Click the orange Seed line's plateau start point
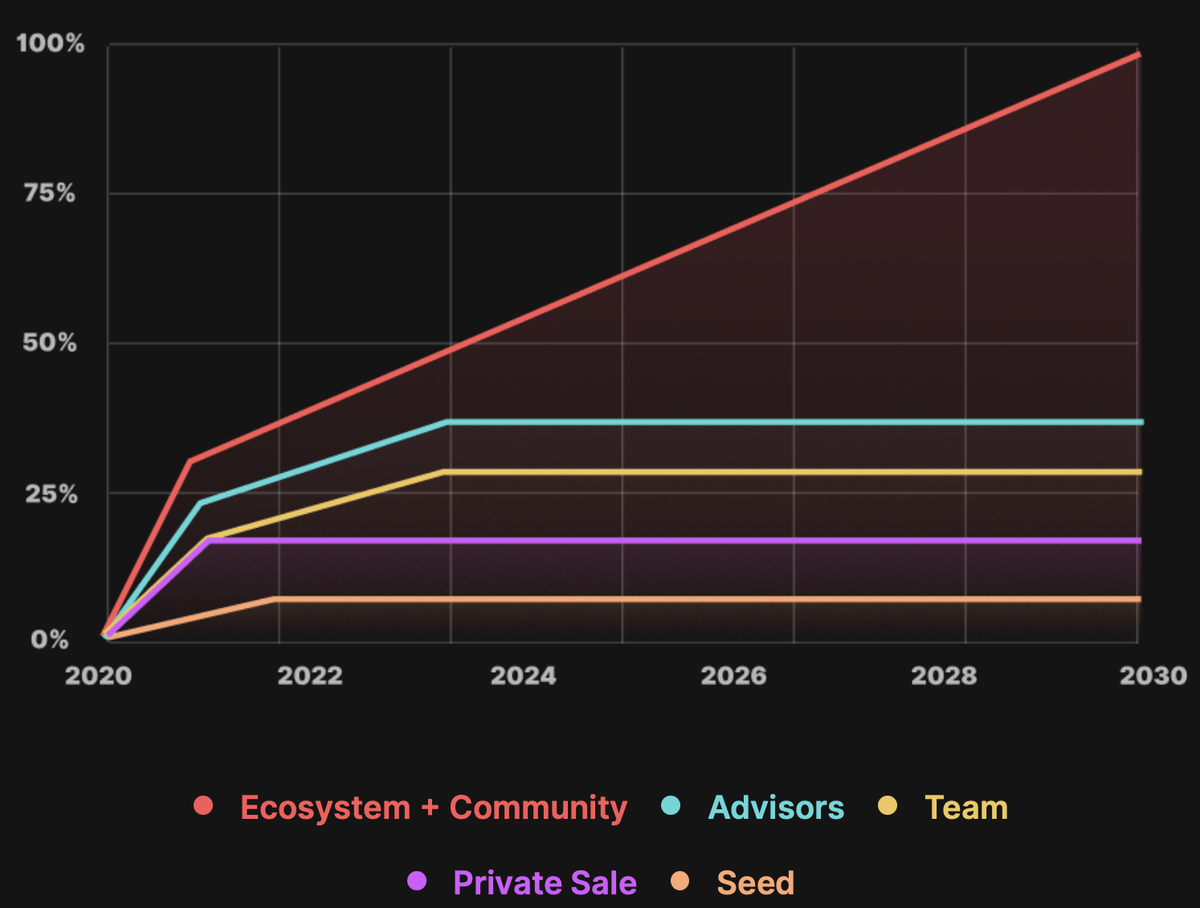This screenshot has height=908, width=1200. click(x=274, y=598)
